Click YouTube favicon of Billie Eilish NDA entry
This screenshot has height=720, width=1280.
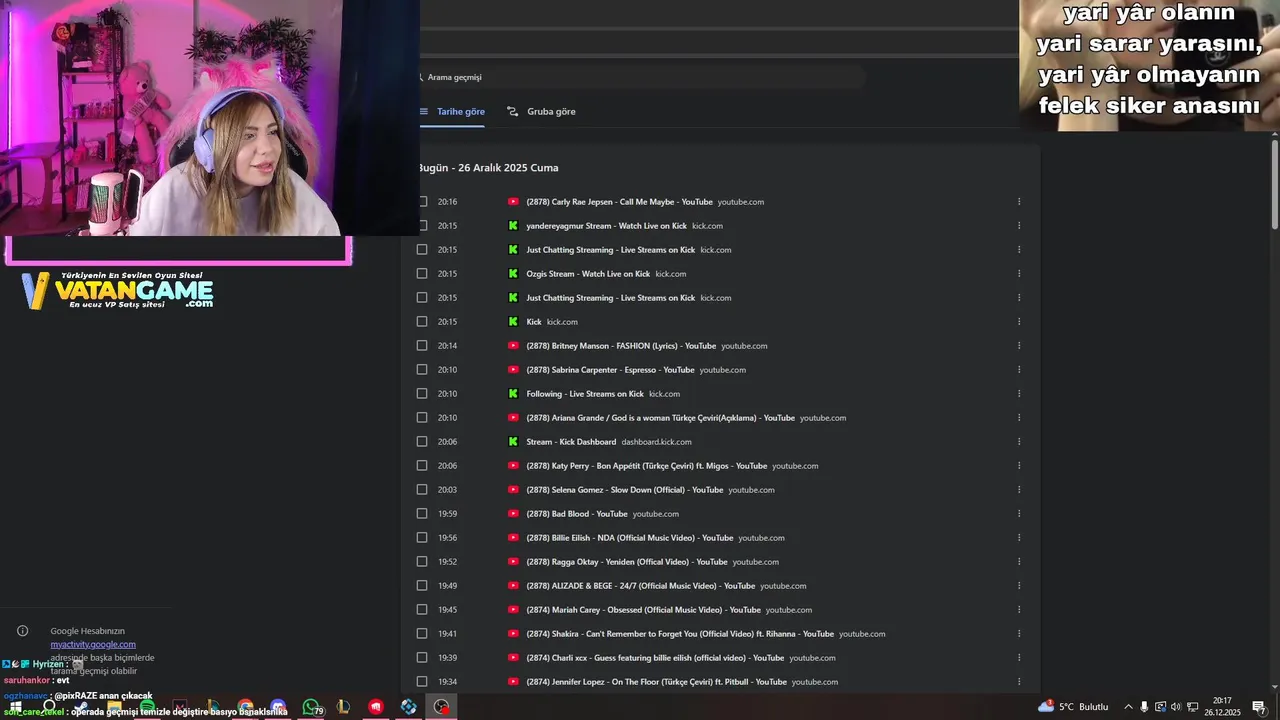[513, 538]
